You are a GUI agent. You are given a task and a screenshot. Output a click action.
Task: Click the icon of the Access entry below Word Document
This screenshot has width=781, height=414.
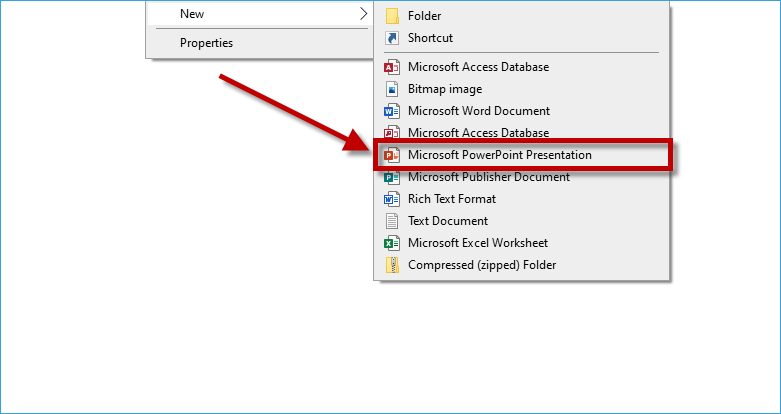coord(392,132)
